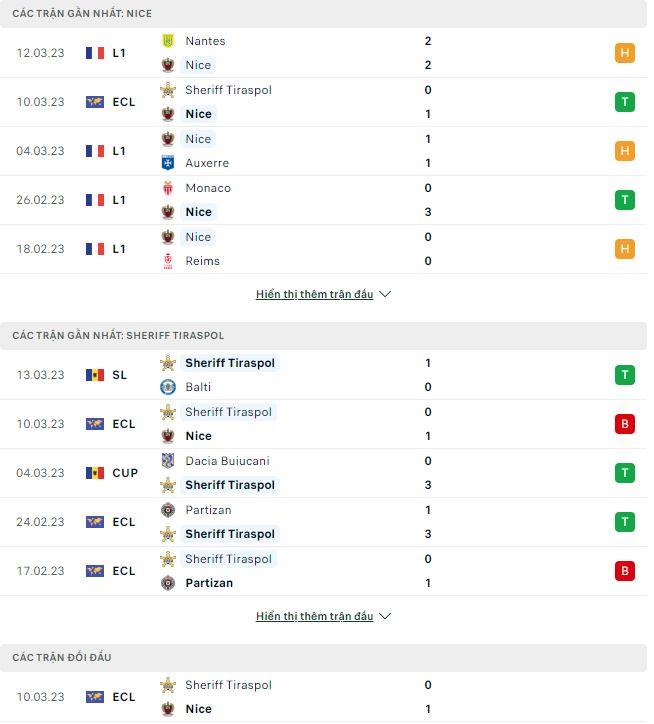Click the red B badge on 17.02.23
This screenshot has height=724, width=654.
pyautogui.click(x=624, y=571)
